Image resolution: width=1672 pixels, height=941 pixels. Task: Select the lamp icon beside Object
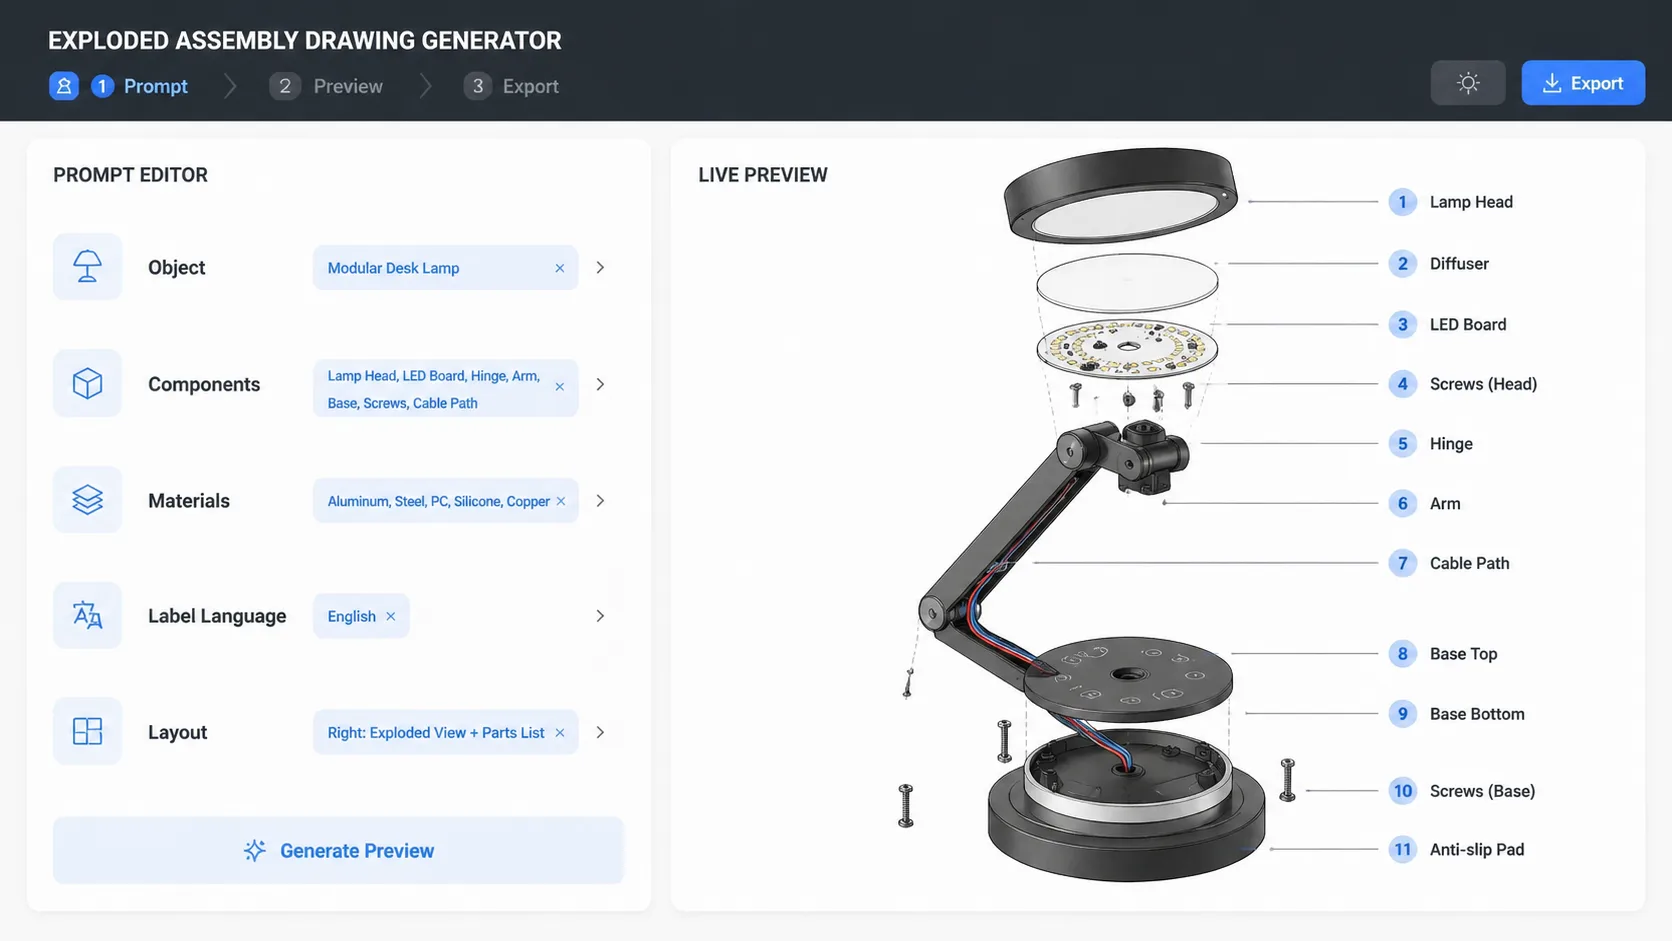click(87, 267)
